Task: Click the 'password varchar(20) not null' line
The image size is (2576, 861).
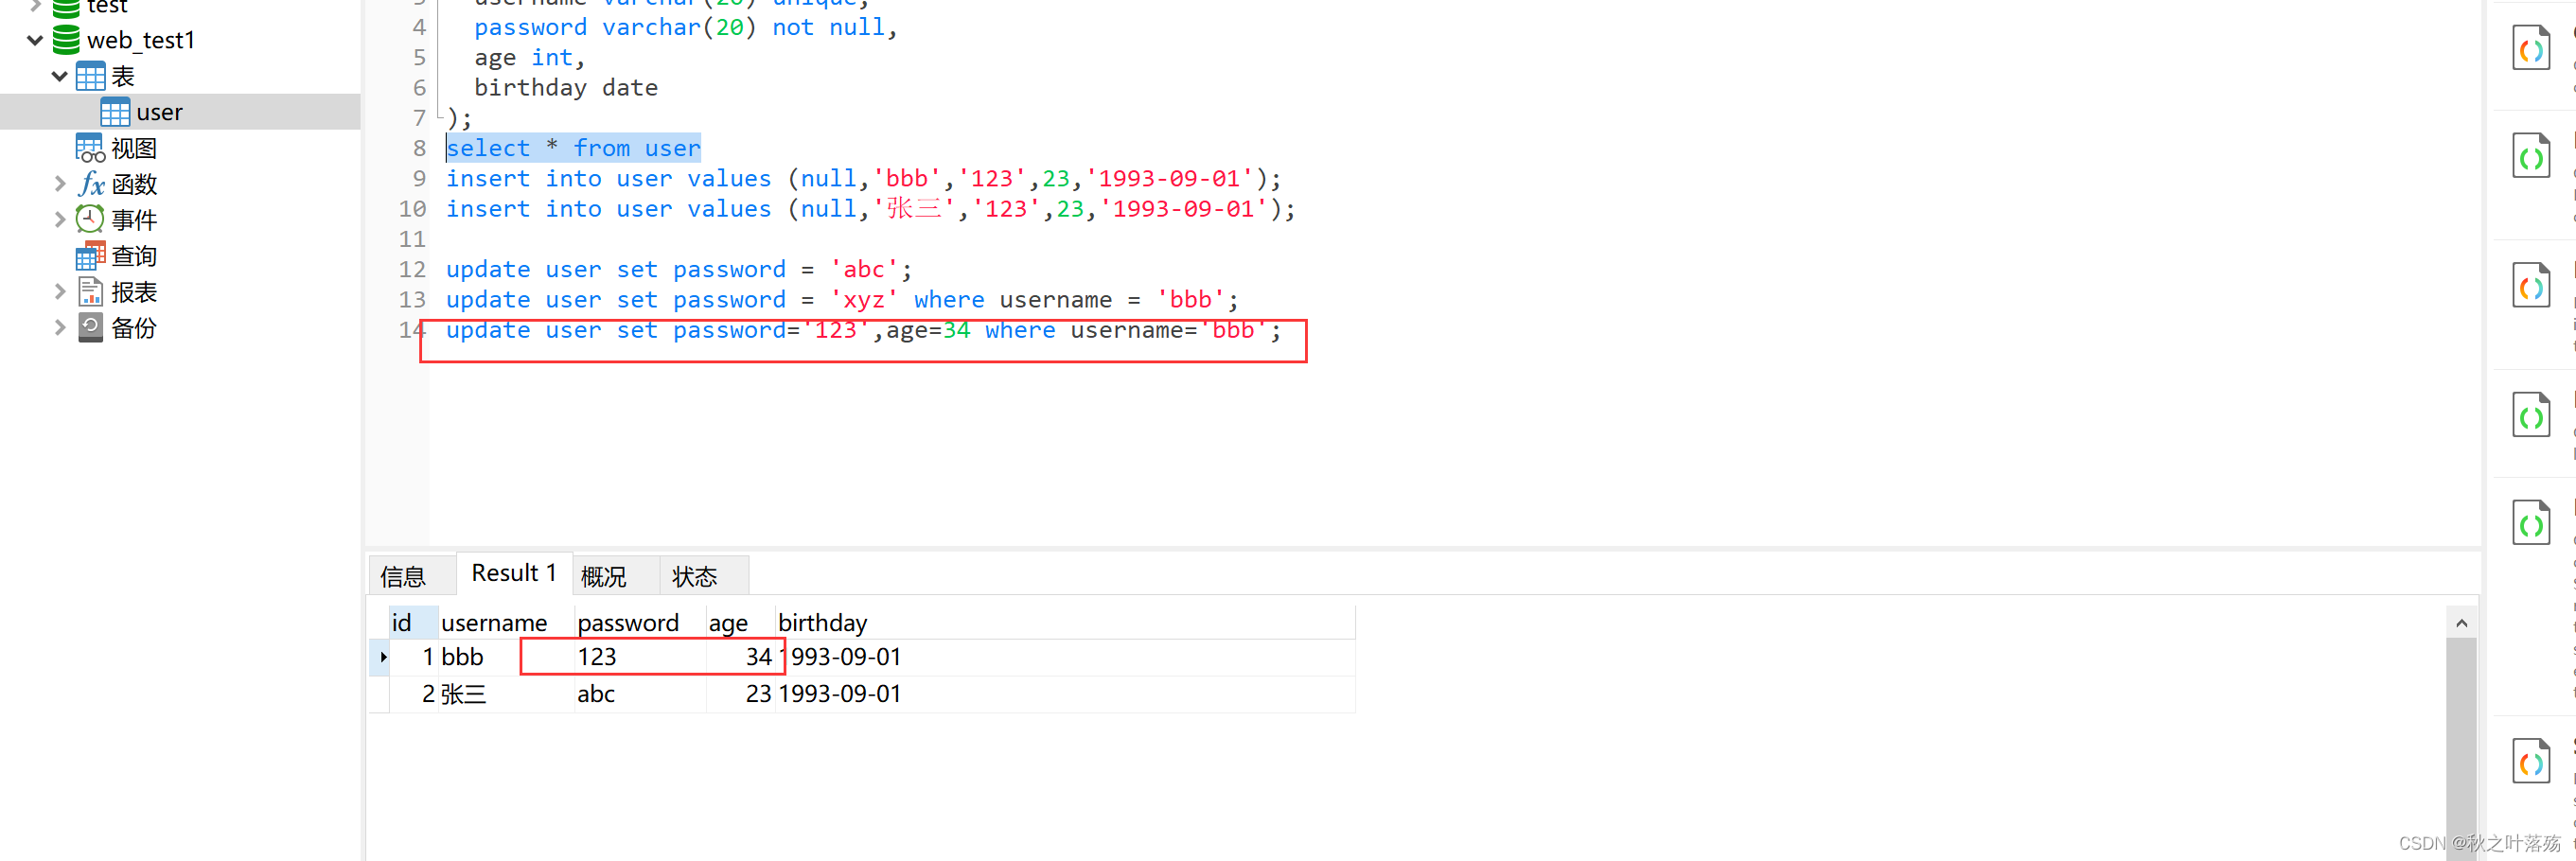Action: (686, 27)
